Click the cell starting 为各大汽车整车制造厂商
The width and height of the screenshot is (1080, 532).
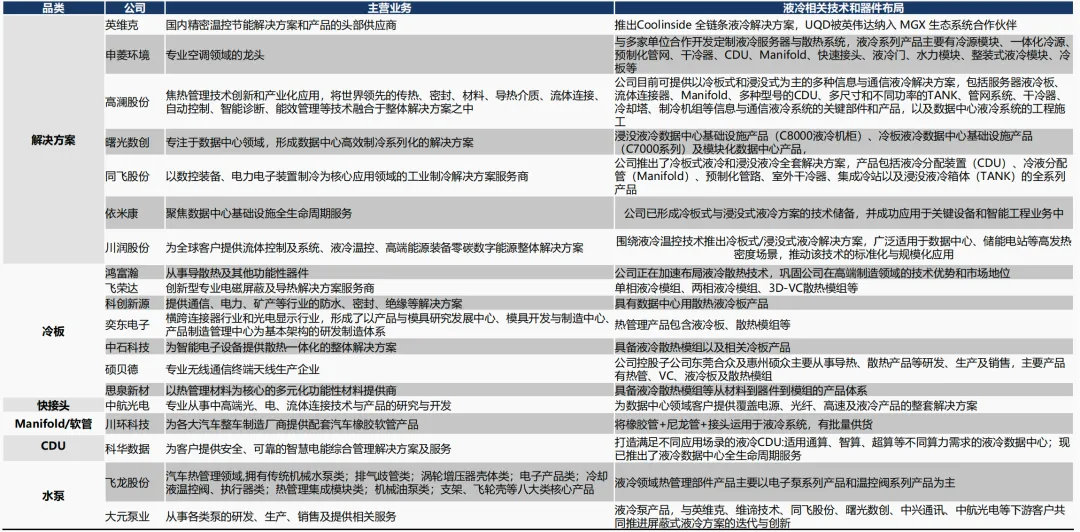pyautogui.click(x=388, y=424)
